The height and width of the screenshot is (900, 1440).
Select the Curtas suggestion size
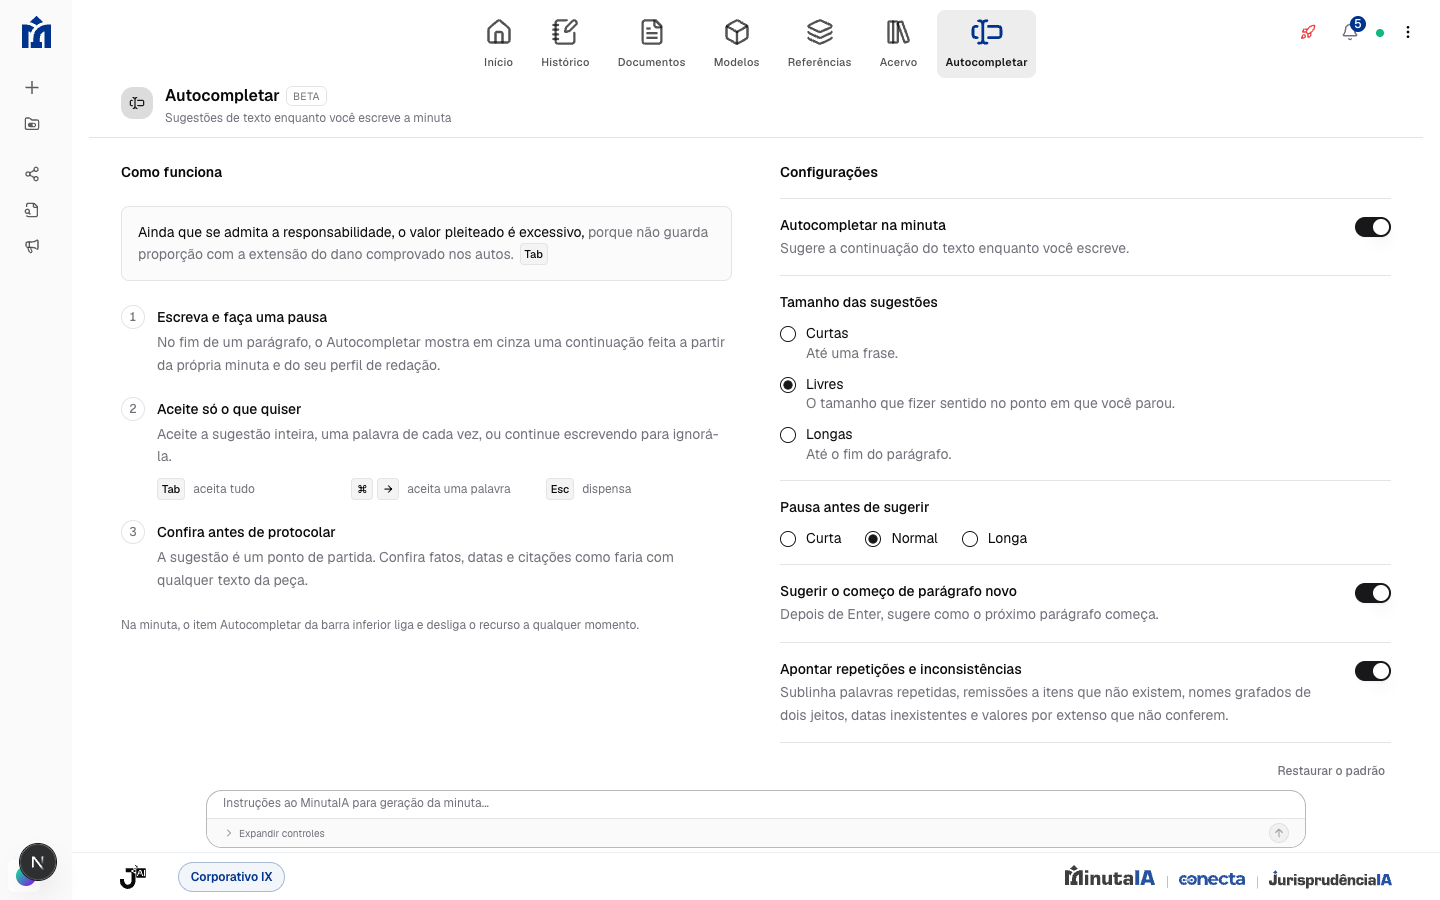pyautogui.click(x=788, y=334)
